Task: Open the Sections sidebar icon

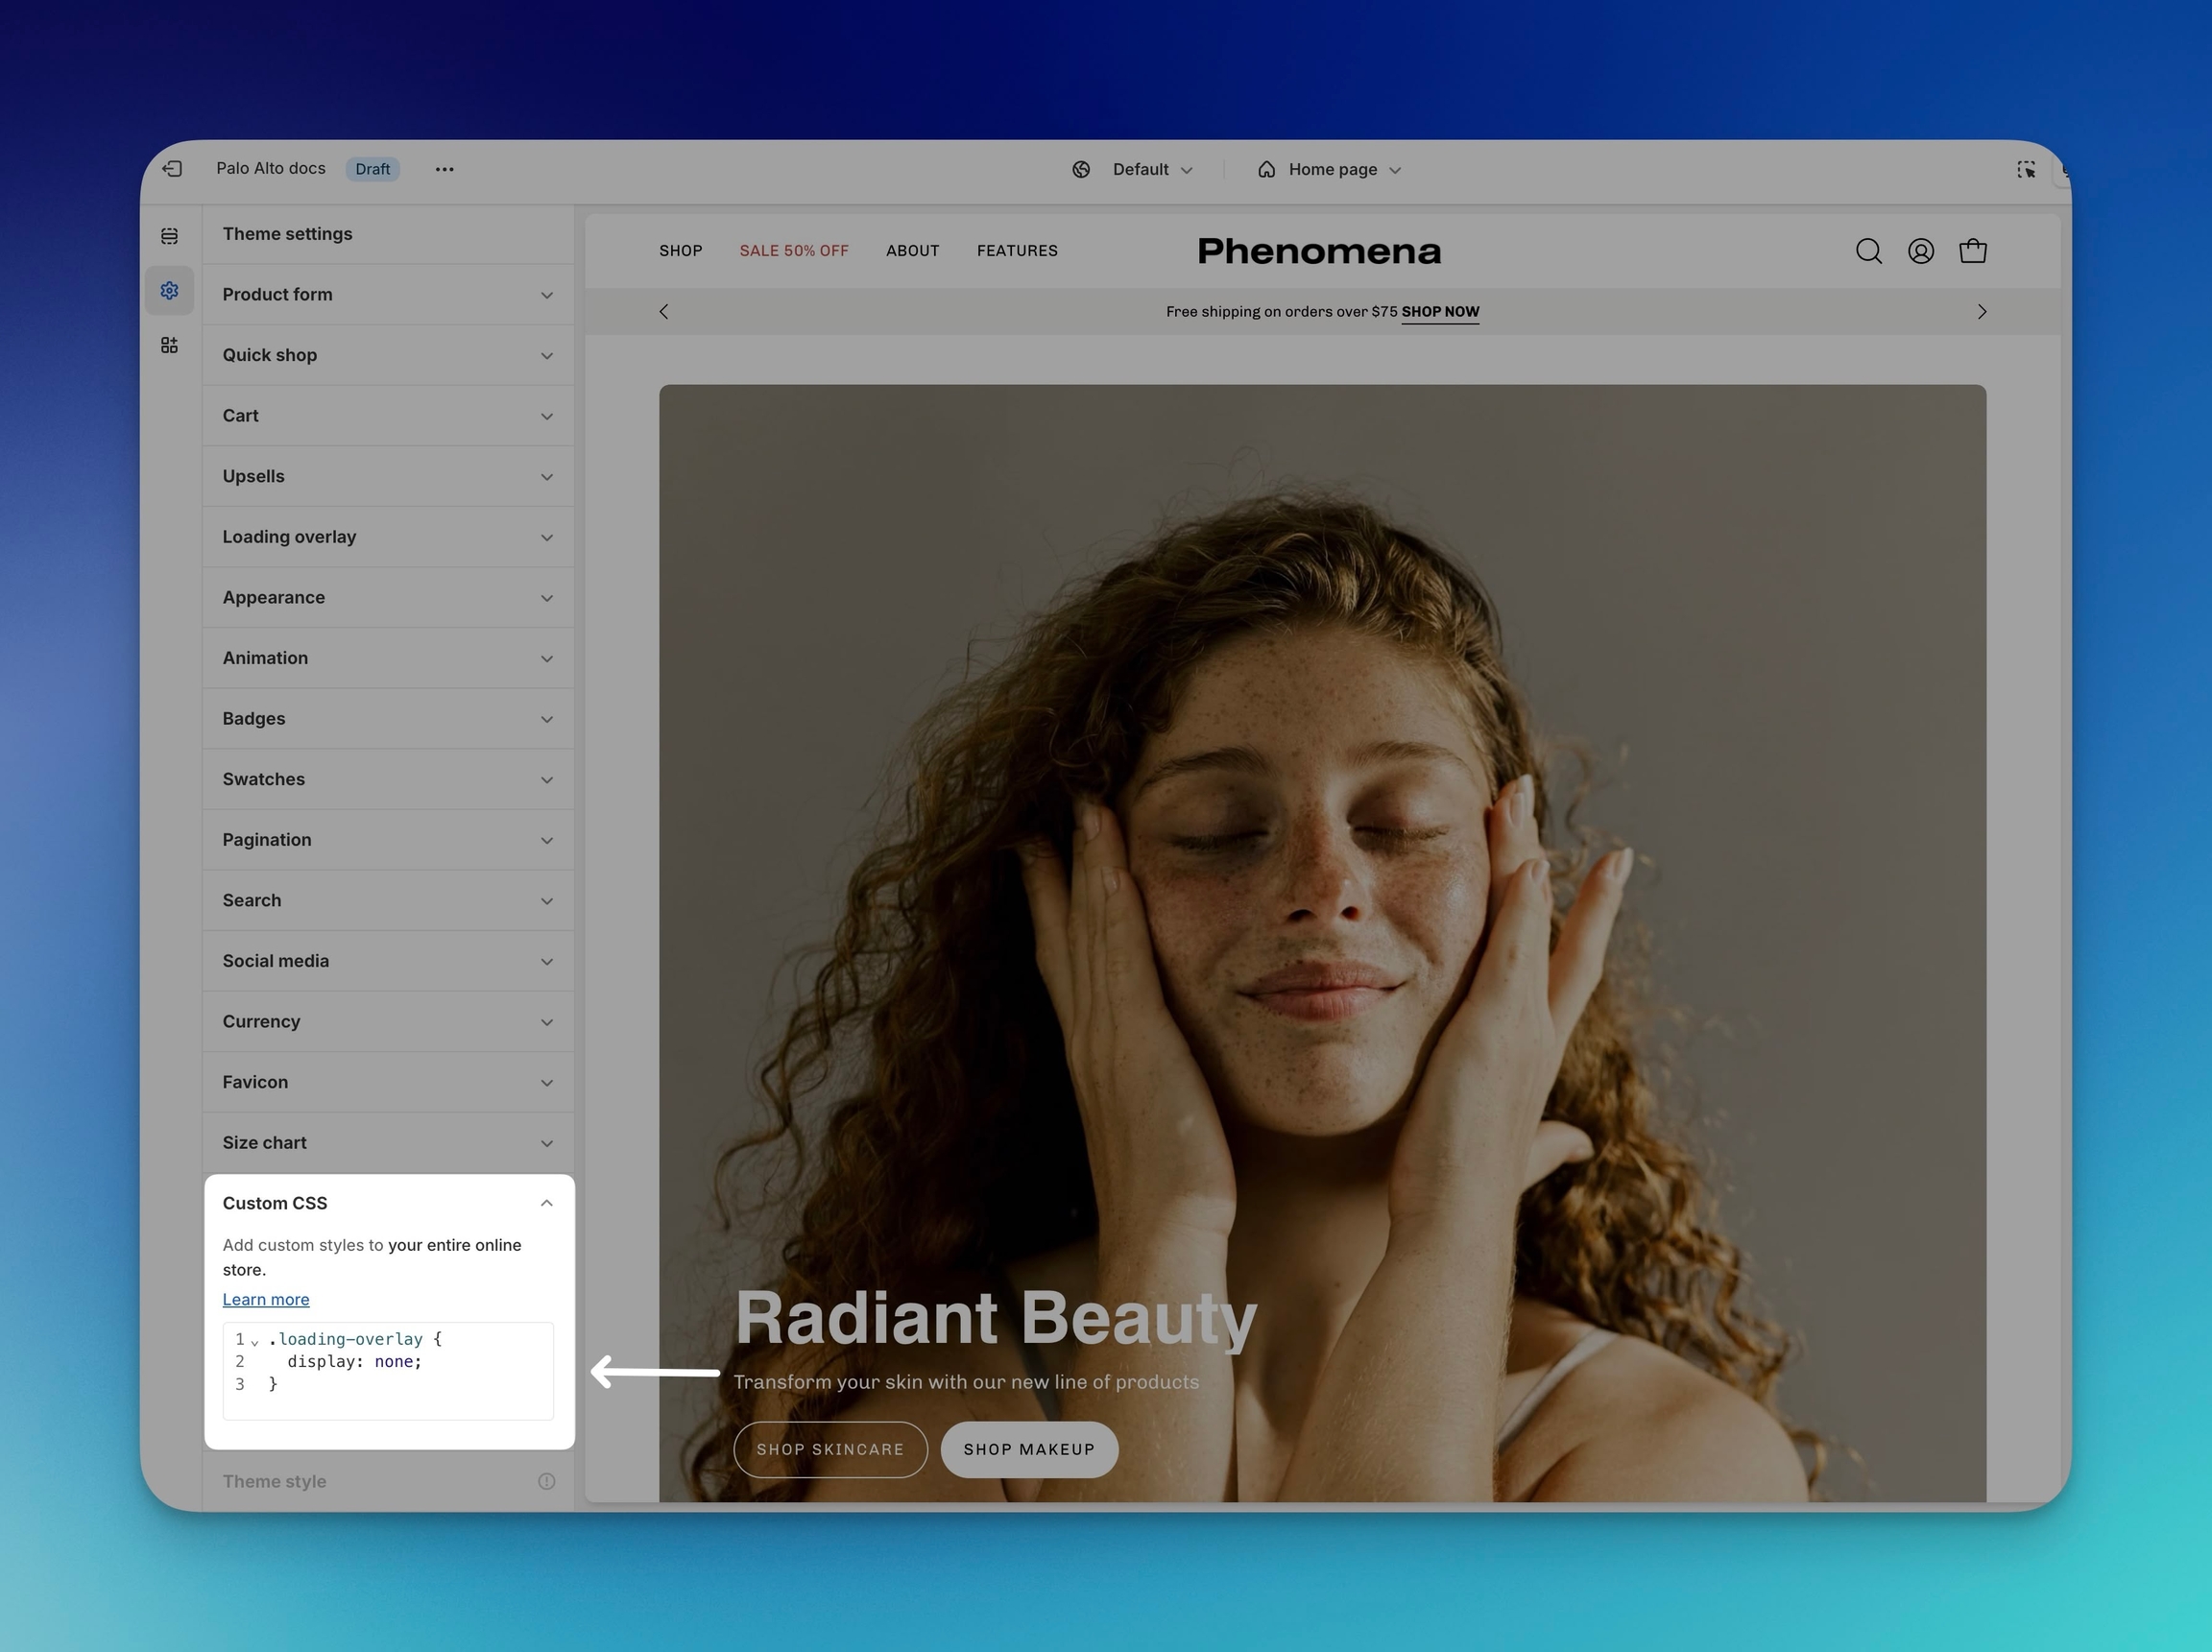Action: (170, 236)
